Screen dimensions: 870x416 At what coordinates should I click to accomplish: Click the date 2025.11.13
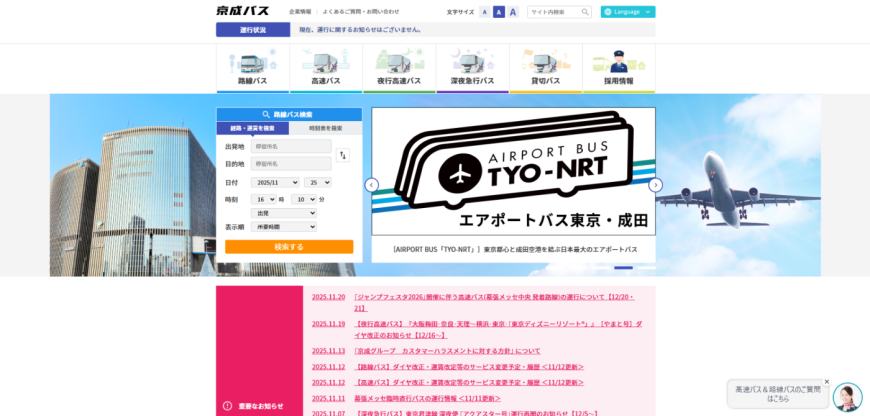coord(328,351)
